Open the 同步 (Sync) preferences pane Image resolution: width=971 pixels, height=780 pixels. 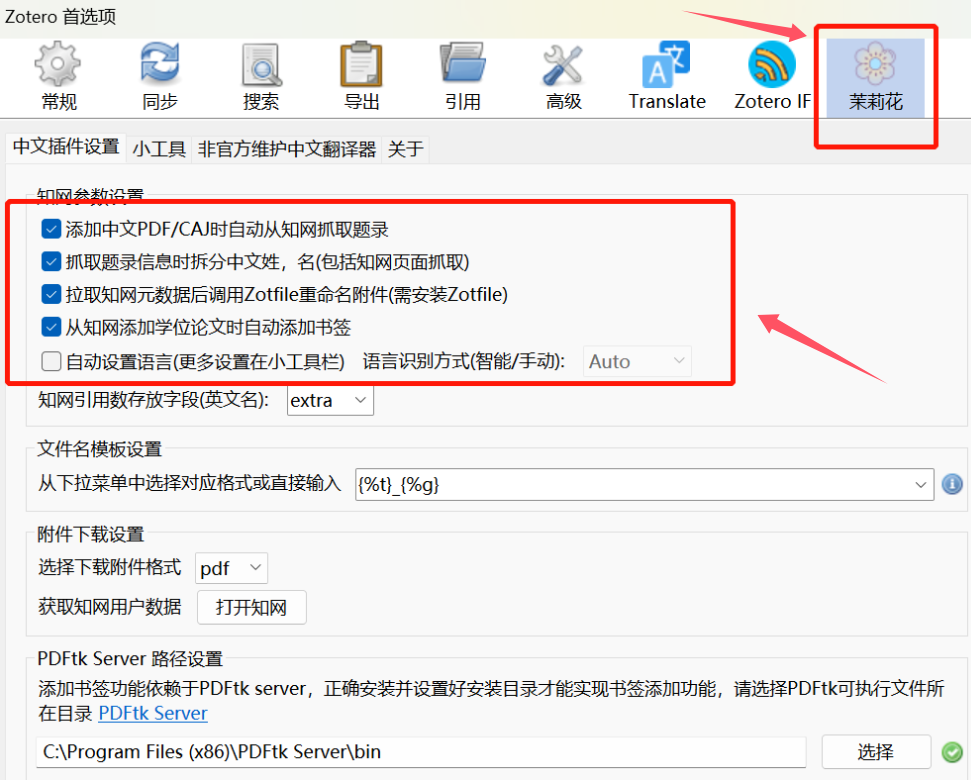(x=160, y=76)
